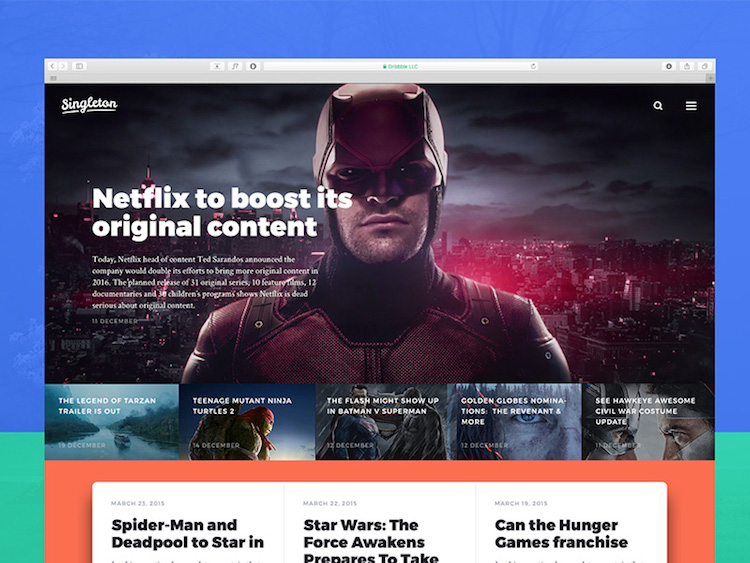Click the reload icon in the address bar
The height and width of the screenshot is (563, 750).
point(533,66)
